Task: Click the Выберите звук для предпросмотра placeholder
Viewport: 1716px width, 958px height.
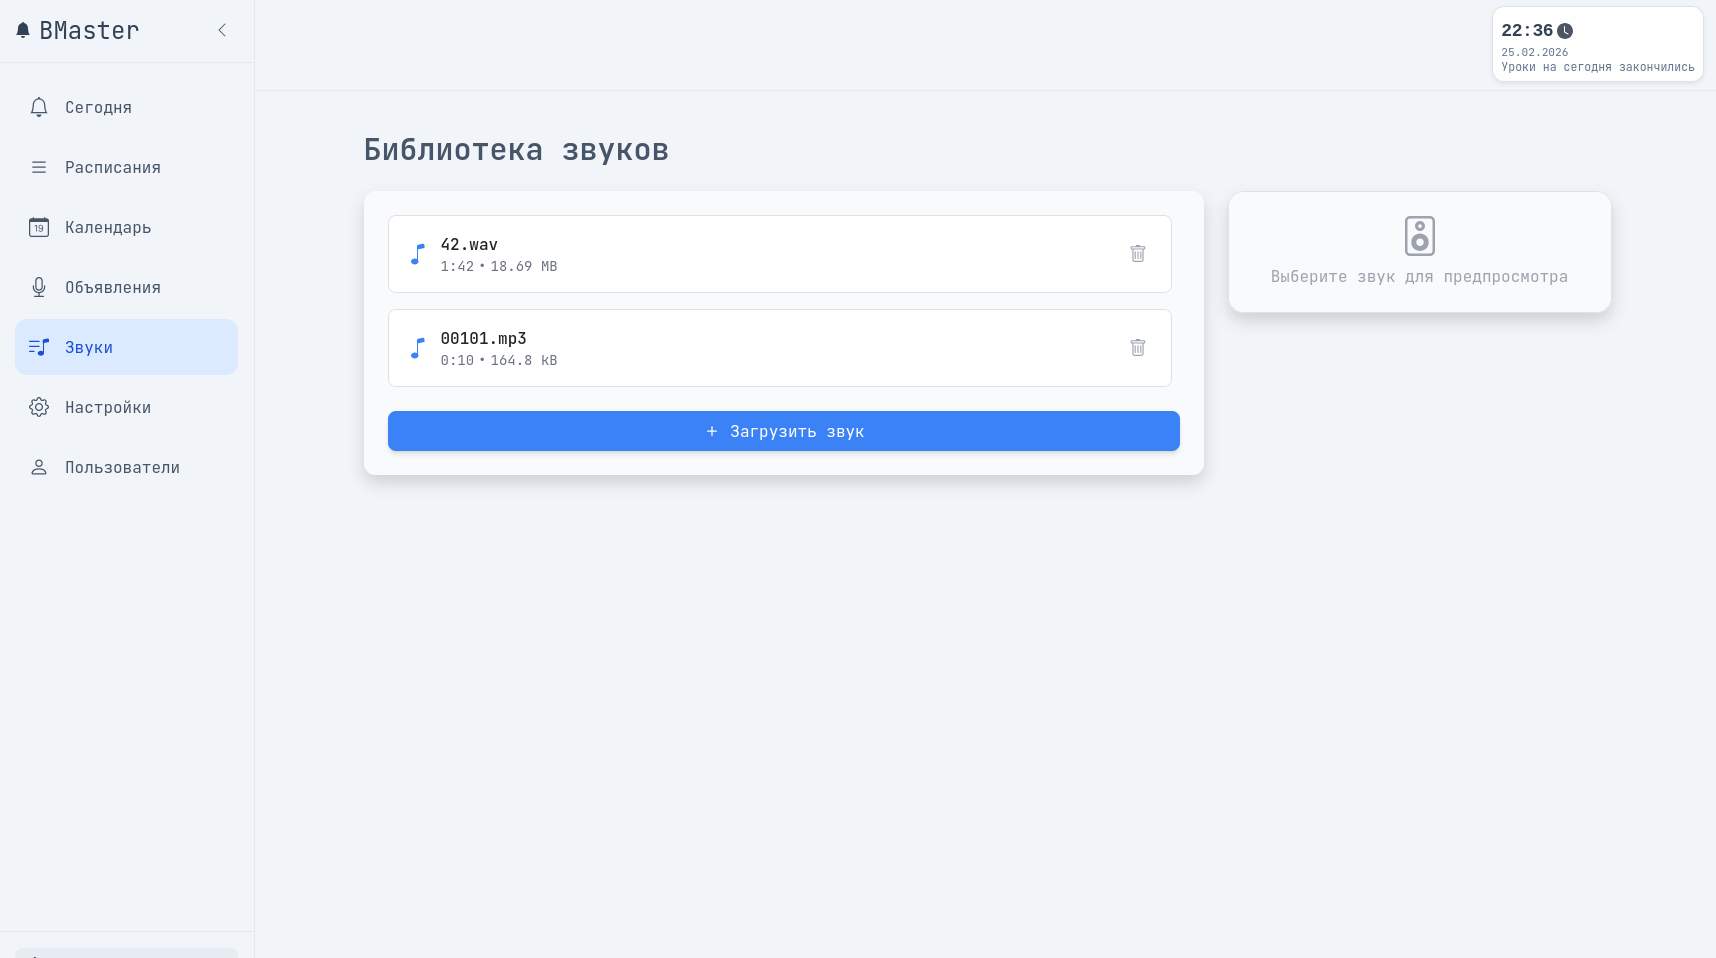Action: tap(1419, 277)
